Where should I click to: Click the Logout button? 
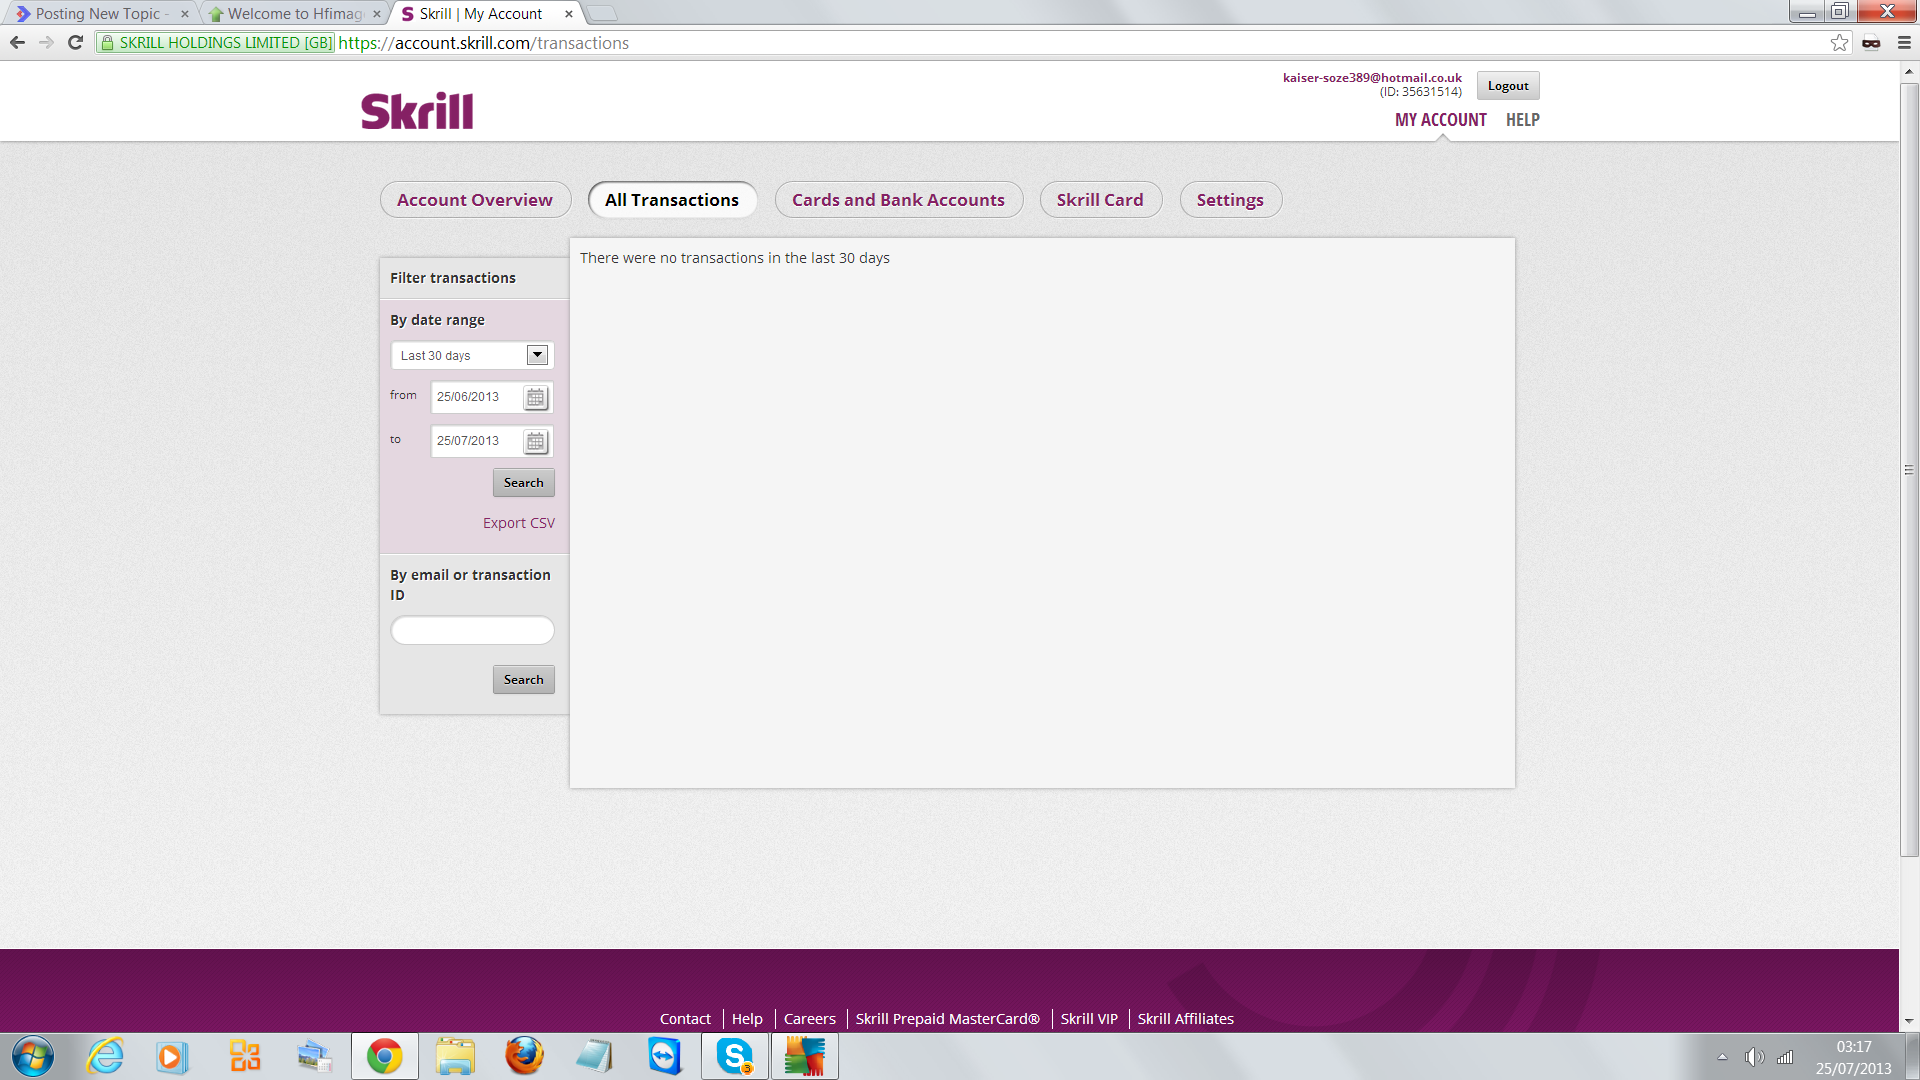(1508, 86)
